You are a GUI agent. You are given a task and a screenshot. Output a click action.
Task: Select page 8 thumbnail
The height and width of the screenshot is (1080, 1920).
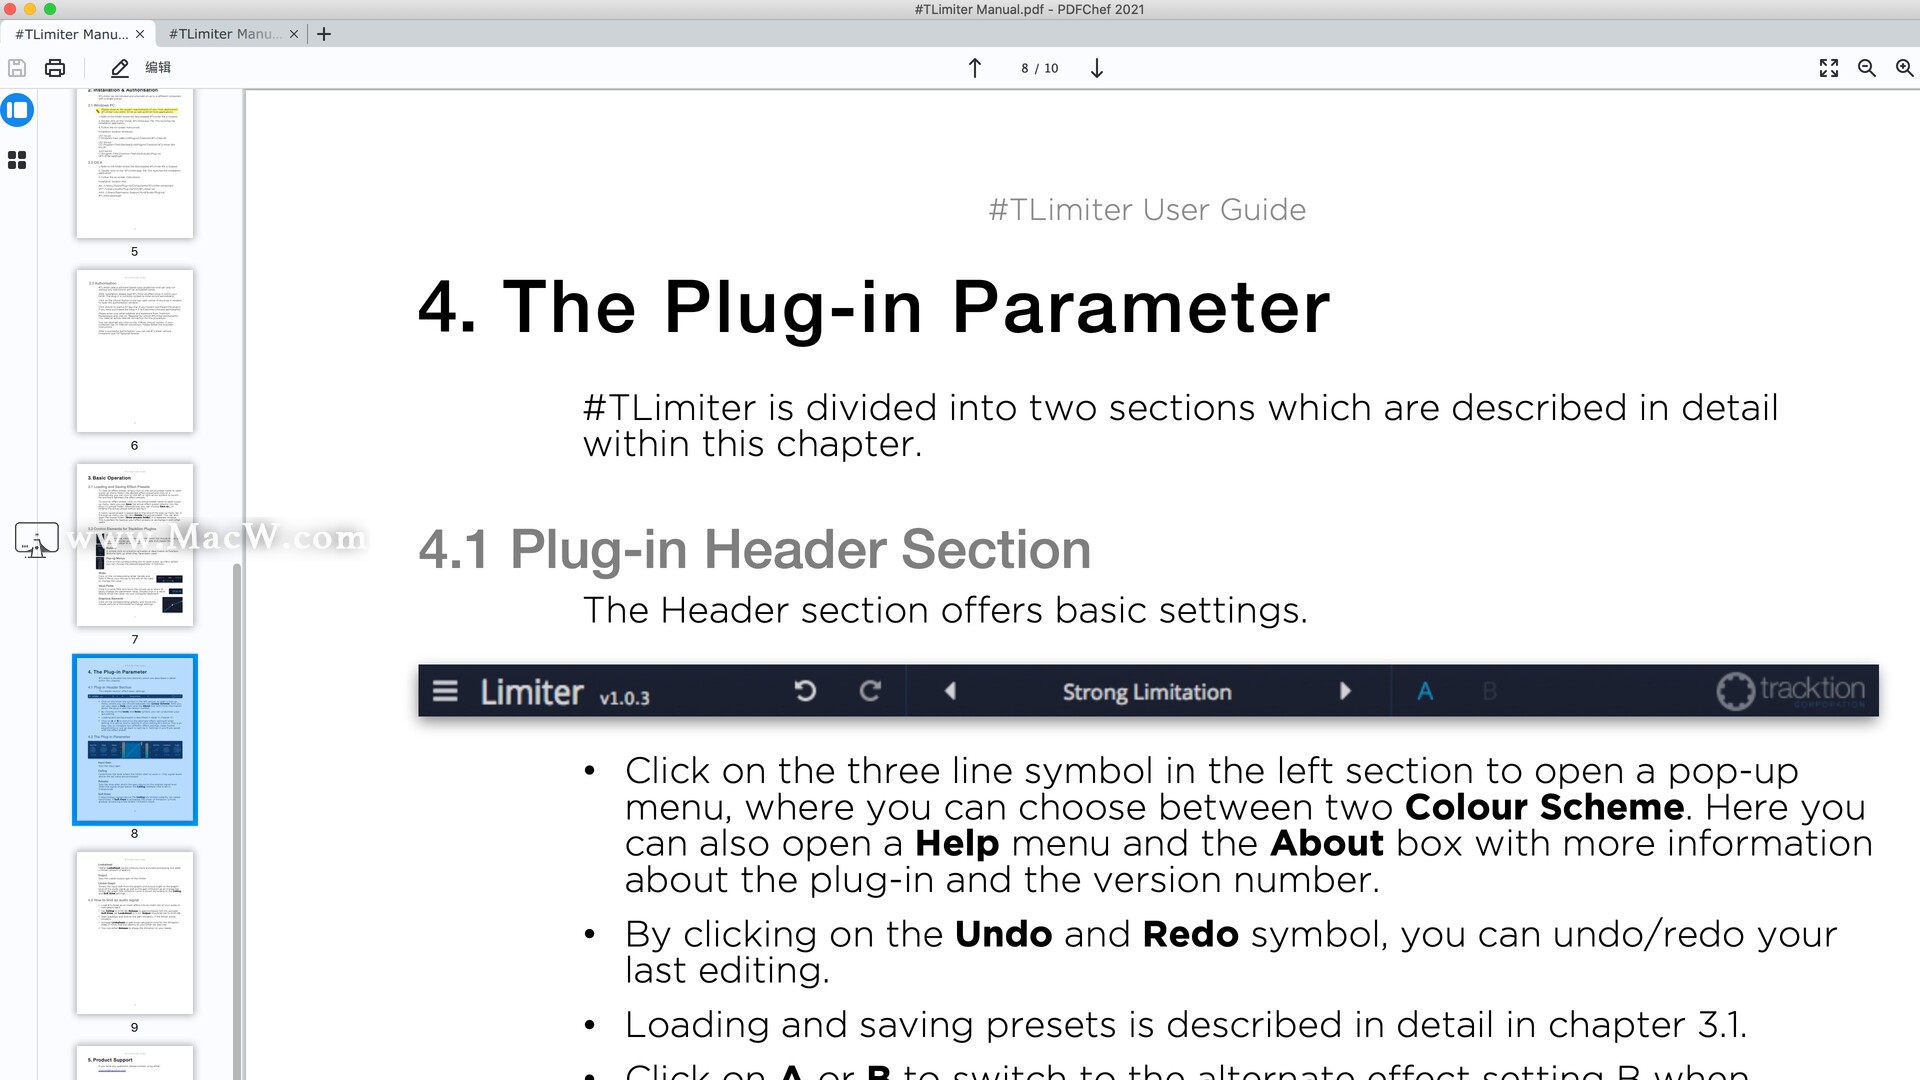click(135, 739)
